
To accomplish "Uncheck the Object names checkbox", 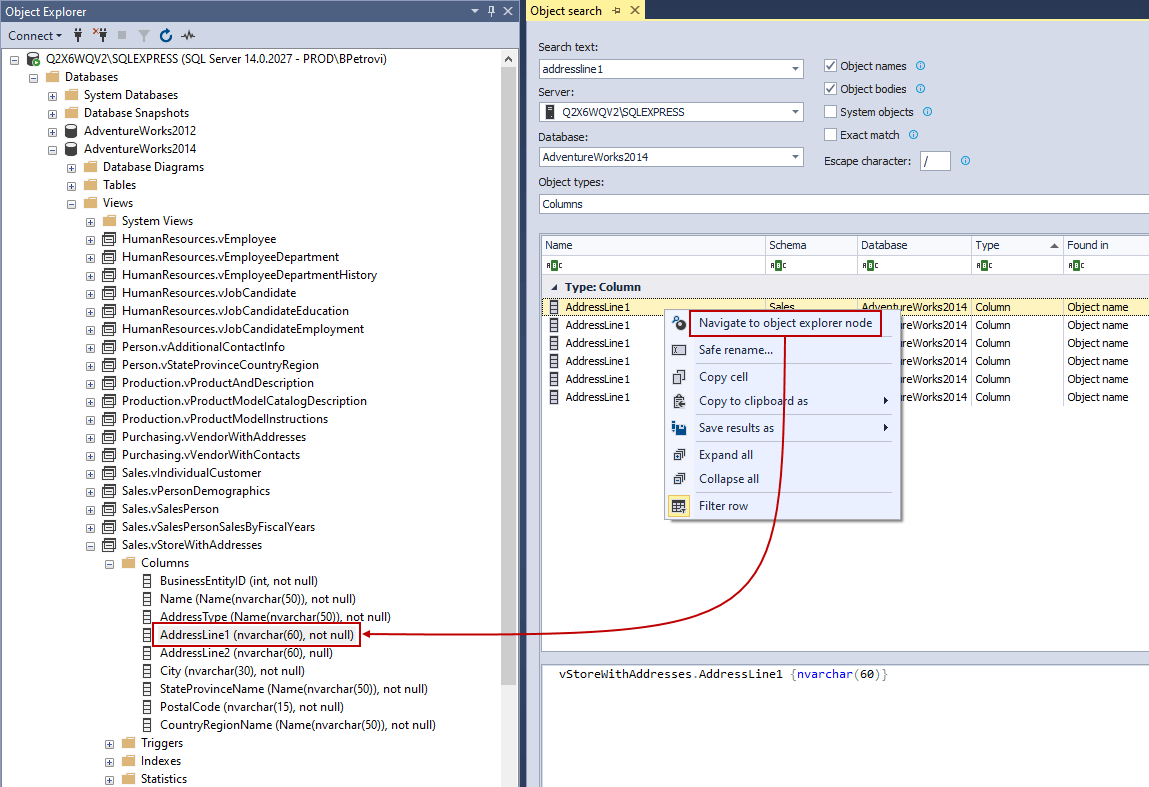I will click(830, 66).
